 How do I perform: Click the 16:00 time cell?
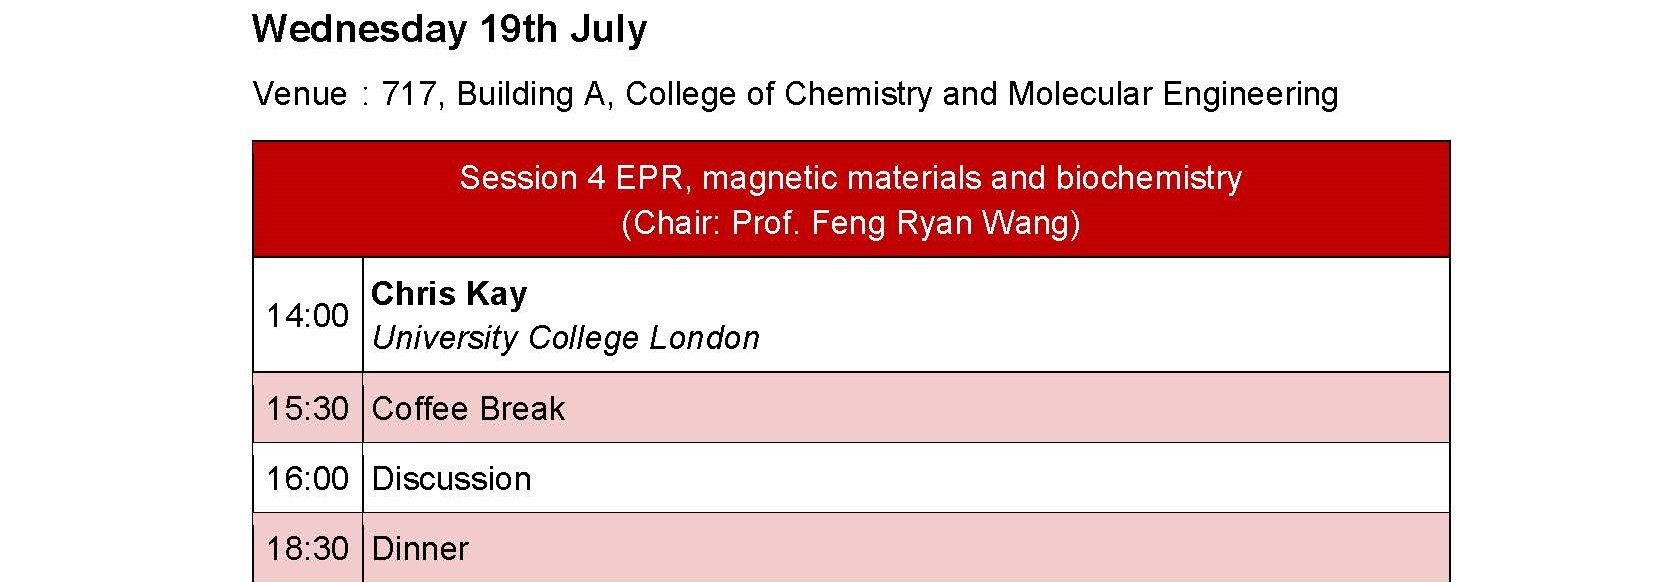tap(307, 478)
